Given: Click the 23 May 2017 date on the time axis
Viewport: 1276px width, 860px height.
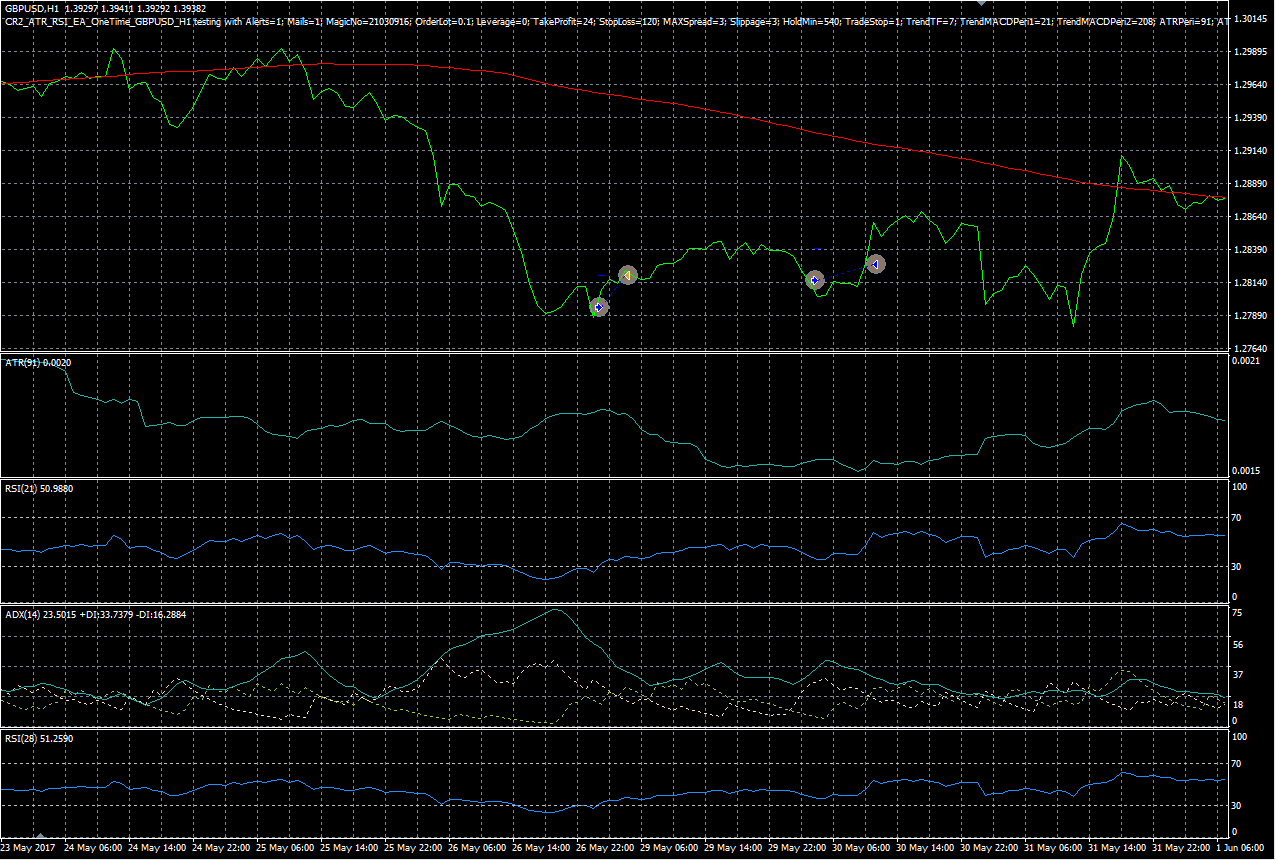Looking at the screenshot, I should pyautogui.click(x=30, y=847).
